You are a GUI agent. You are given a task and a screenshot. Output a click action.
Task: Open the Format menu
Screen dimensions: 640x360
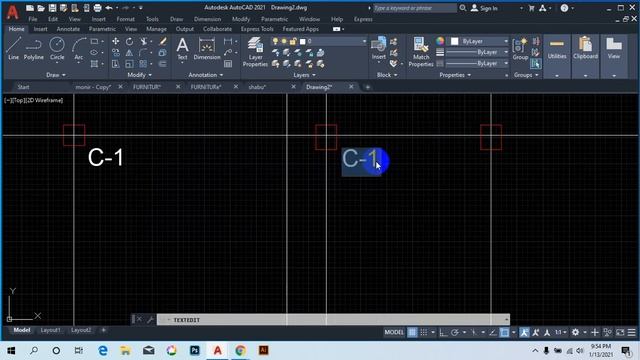[125, 19]
